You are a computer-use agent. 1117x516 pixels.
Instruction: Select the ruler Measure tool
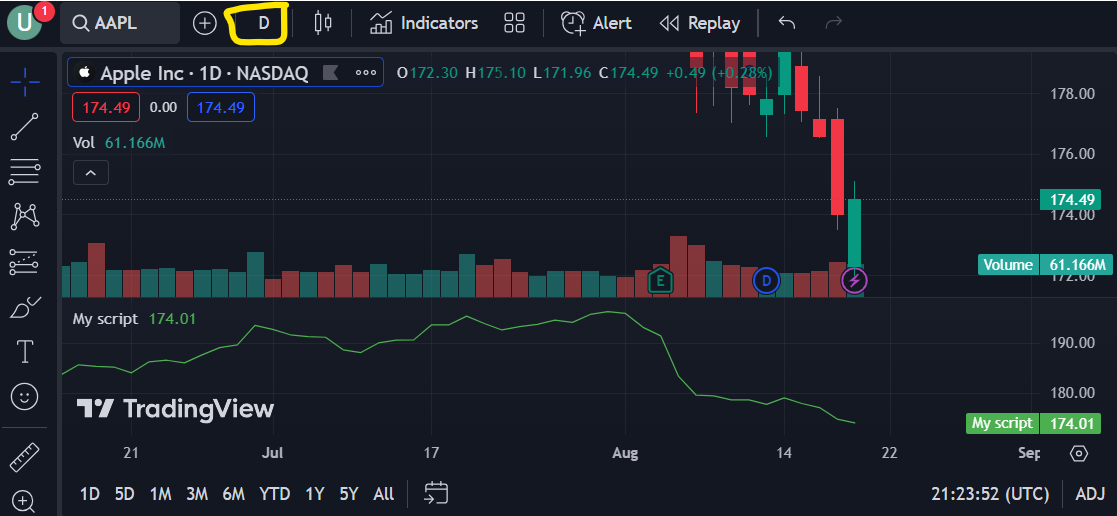click(25, 458)
